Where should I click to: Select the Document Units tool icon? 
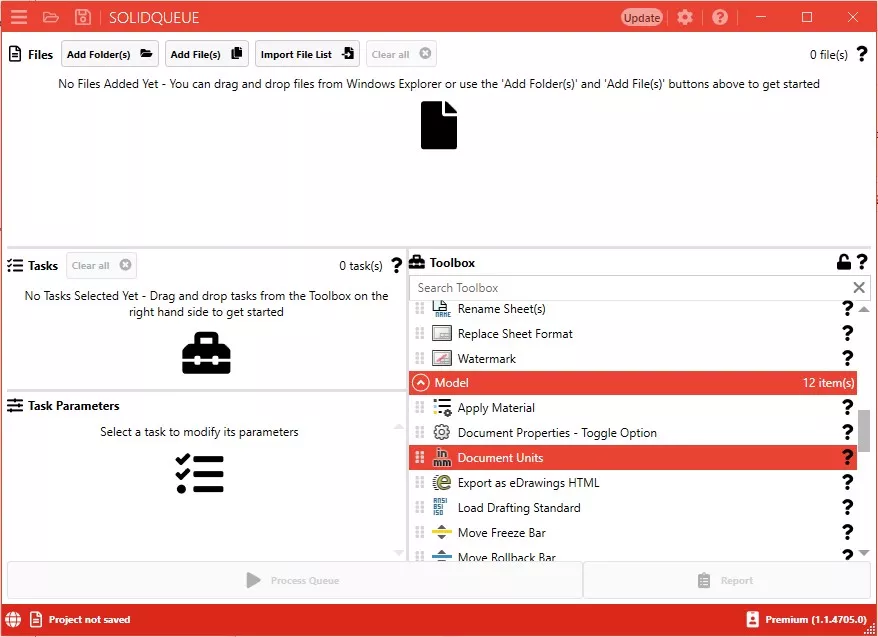pos(441,457)
